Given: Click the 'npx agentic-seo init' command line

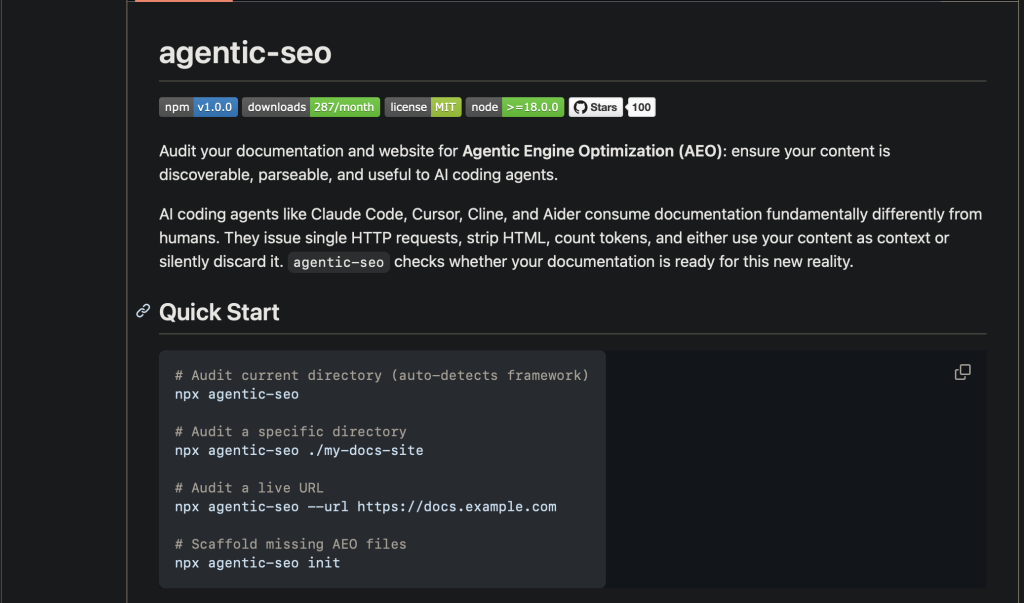Looking at the screenshot, I should pos(257,563).
